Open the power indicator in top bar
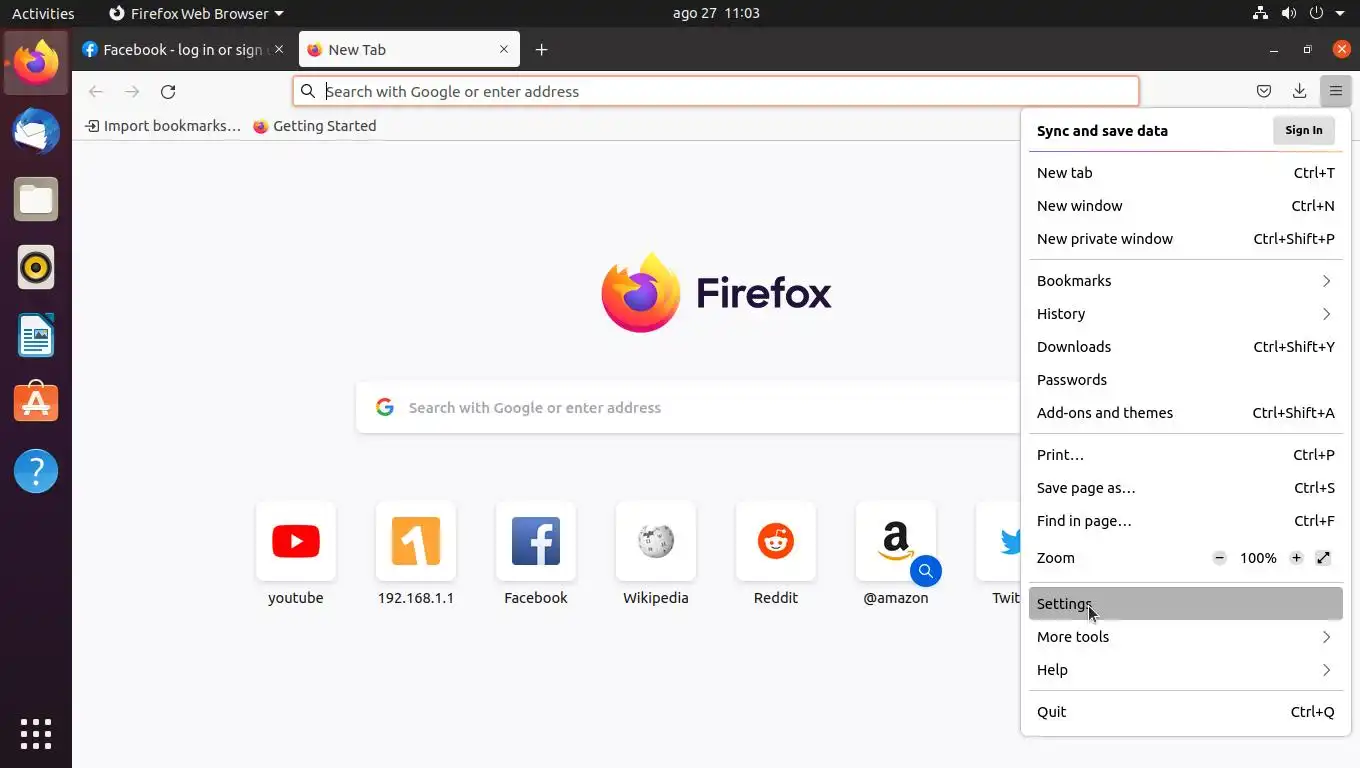Image resolution: width=1360 pixels, height=768 pixels. [x=1316, y=13]
